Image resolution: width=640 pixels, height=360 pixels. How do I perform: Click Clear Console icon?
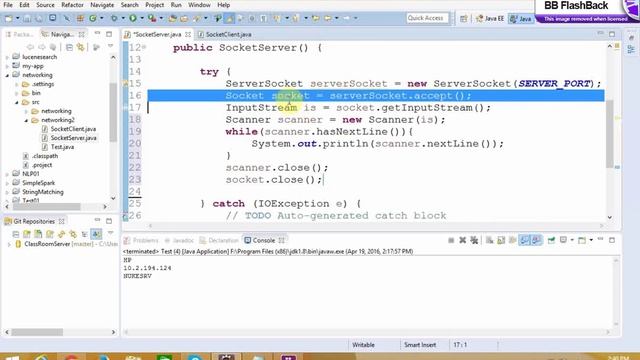pyautogui.click(x=489, y=240)
